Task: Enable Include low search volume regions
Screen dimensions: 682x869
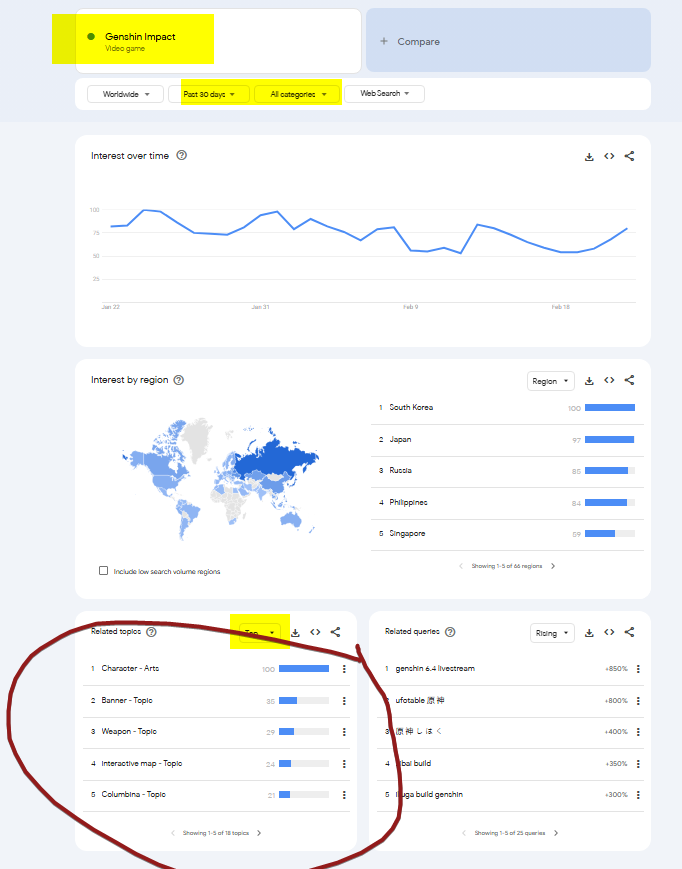Action: [103, 571]
